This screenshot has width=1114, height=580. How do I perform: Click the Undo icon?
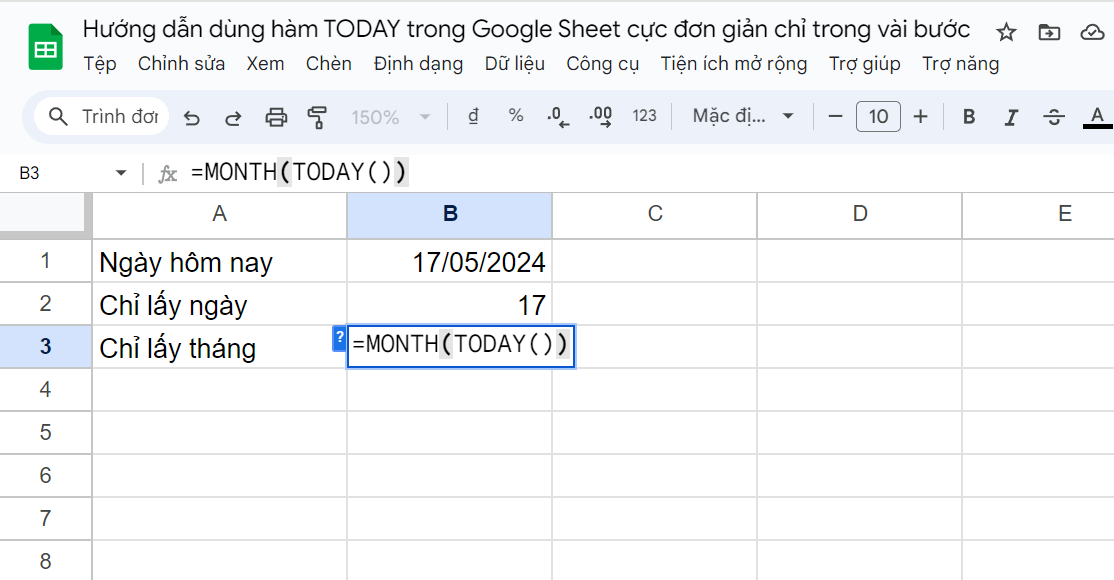tap(191, 116)
